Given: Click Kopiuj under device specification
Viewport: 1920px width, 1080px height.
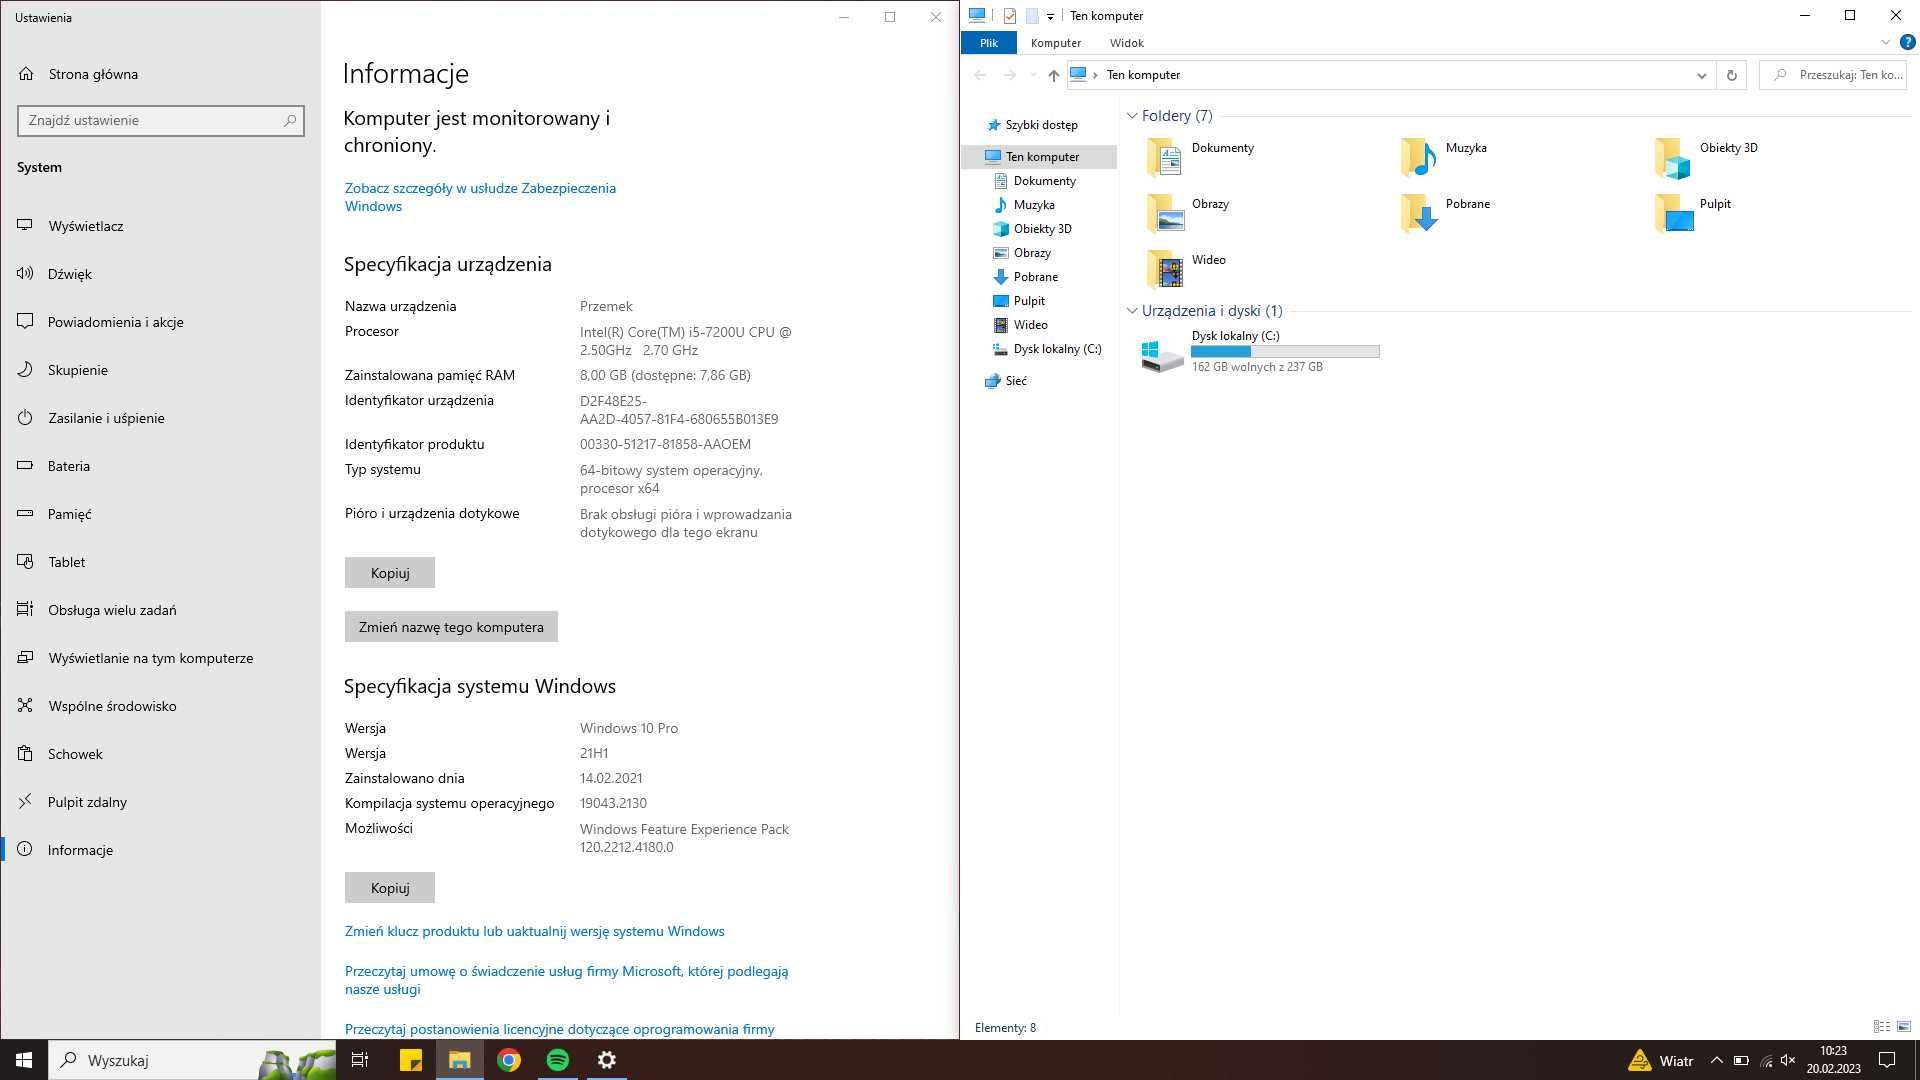Looking at the screenshot, I should (390, 573).
